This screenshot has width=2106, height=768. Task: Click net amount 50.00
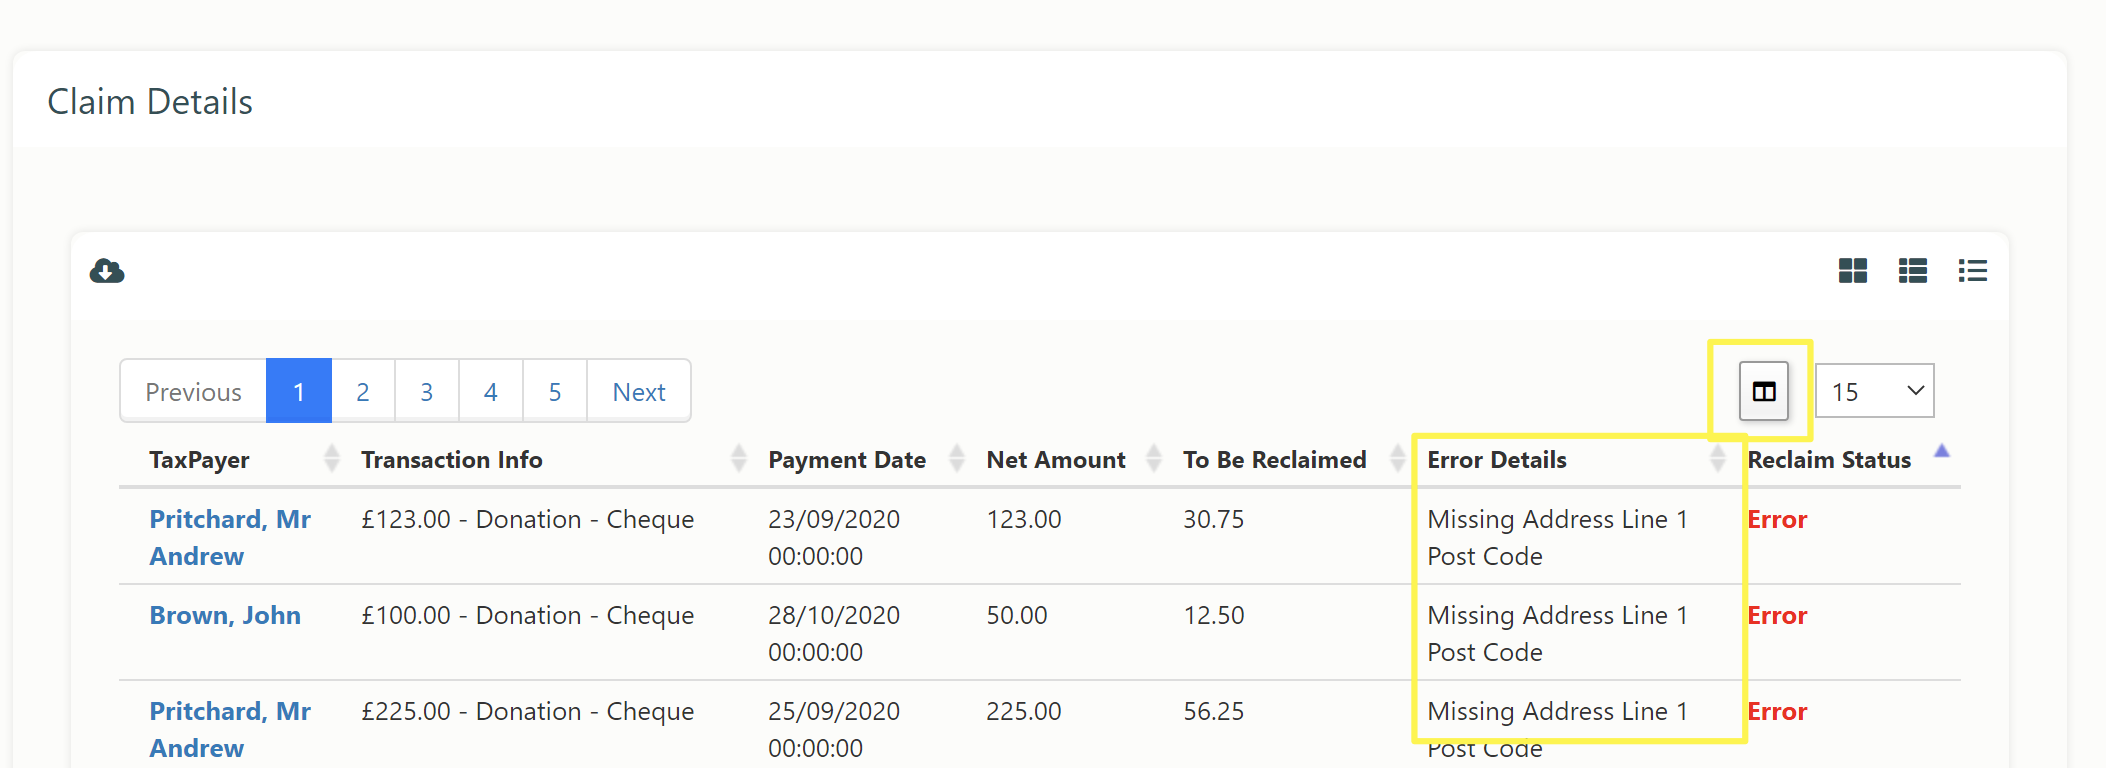pos(1017,615)
